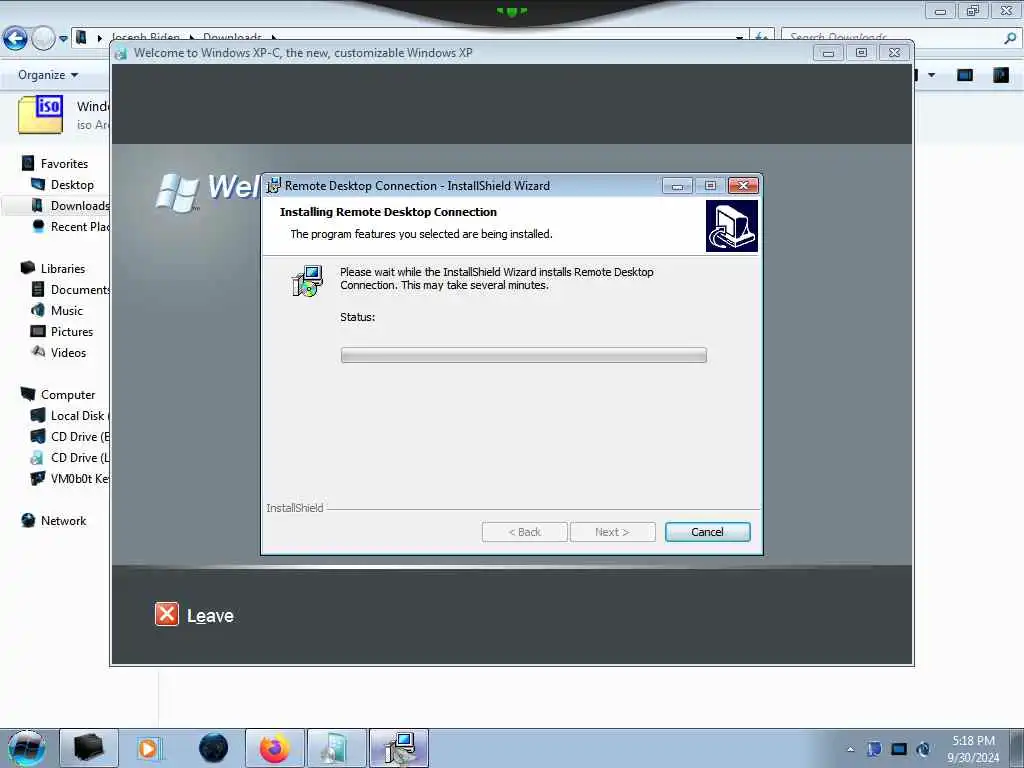
Task: Click the Show desktop strip
Action: 1016,748
